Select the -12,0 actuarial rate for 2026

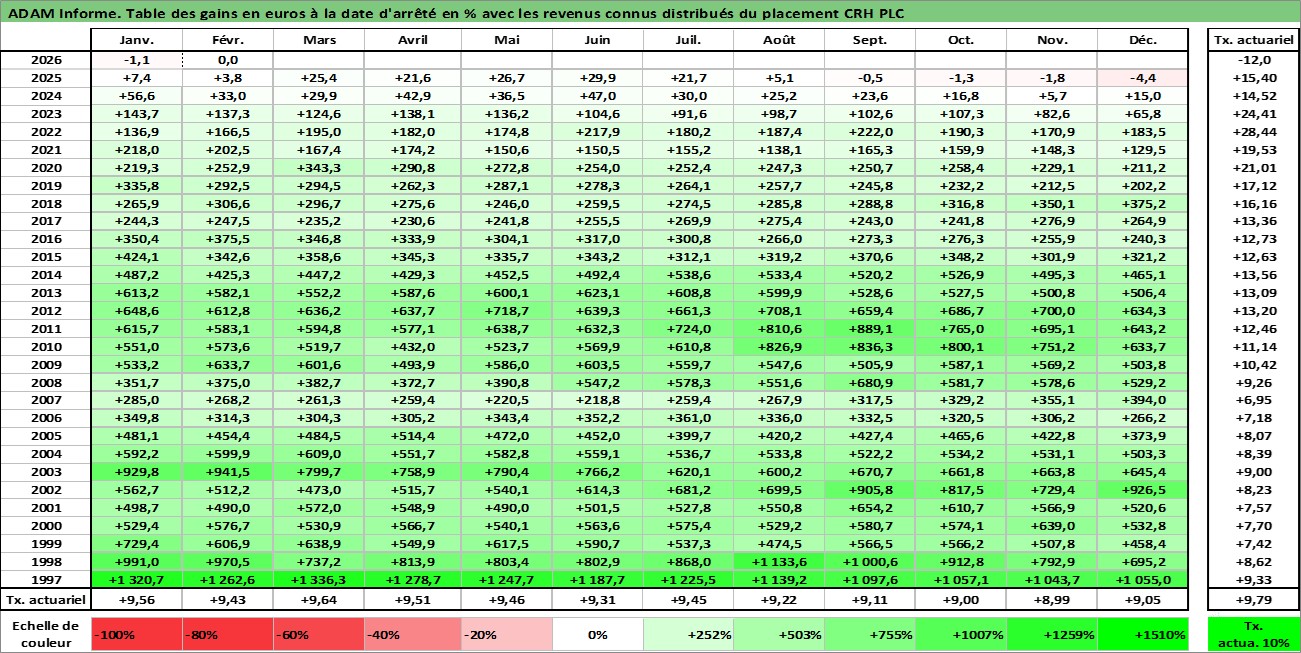(1253, 60)
